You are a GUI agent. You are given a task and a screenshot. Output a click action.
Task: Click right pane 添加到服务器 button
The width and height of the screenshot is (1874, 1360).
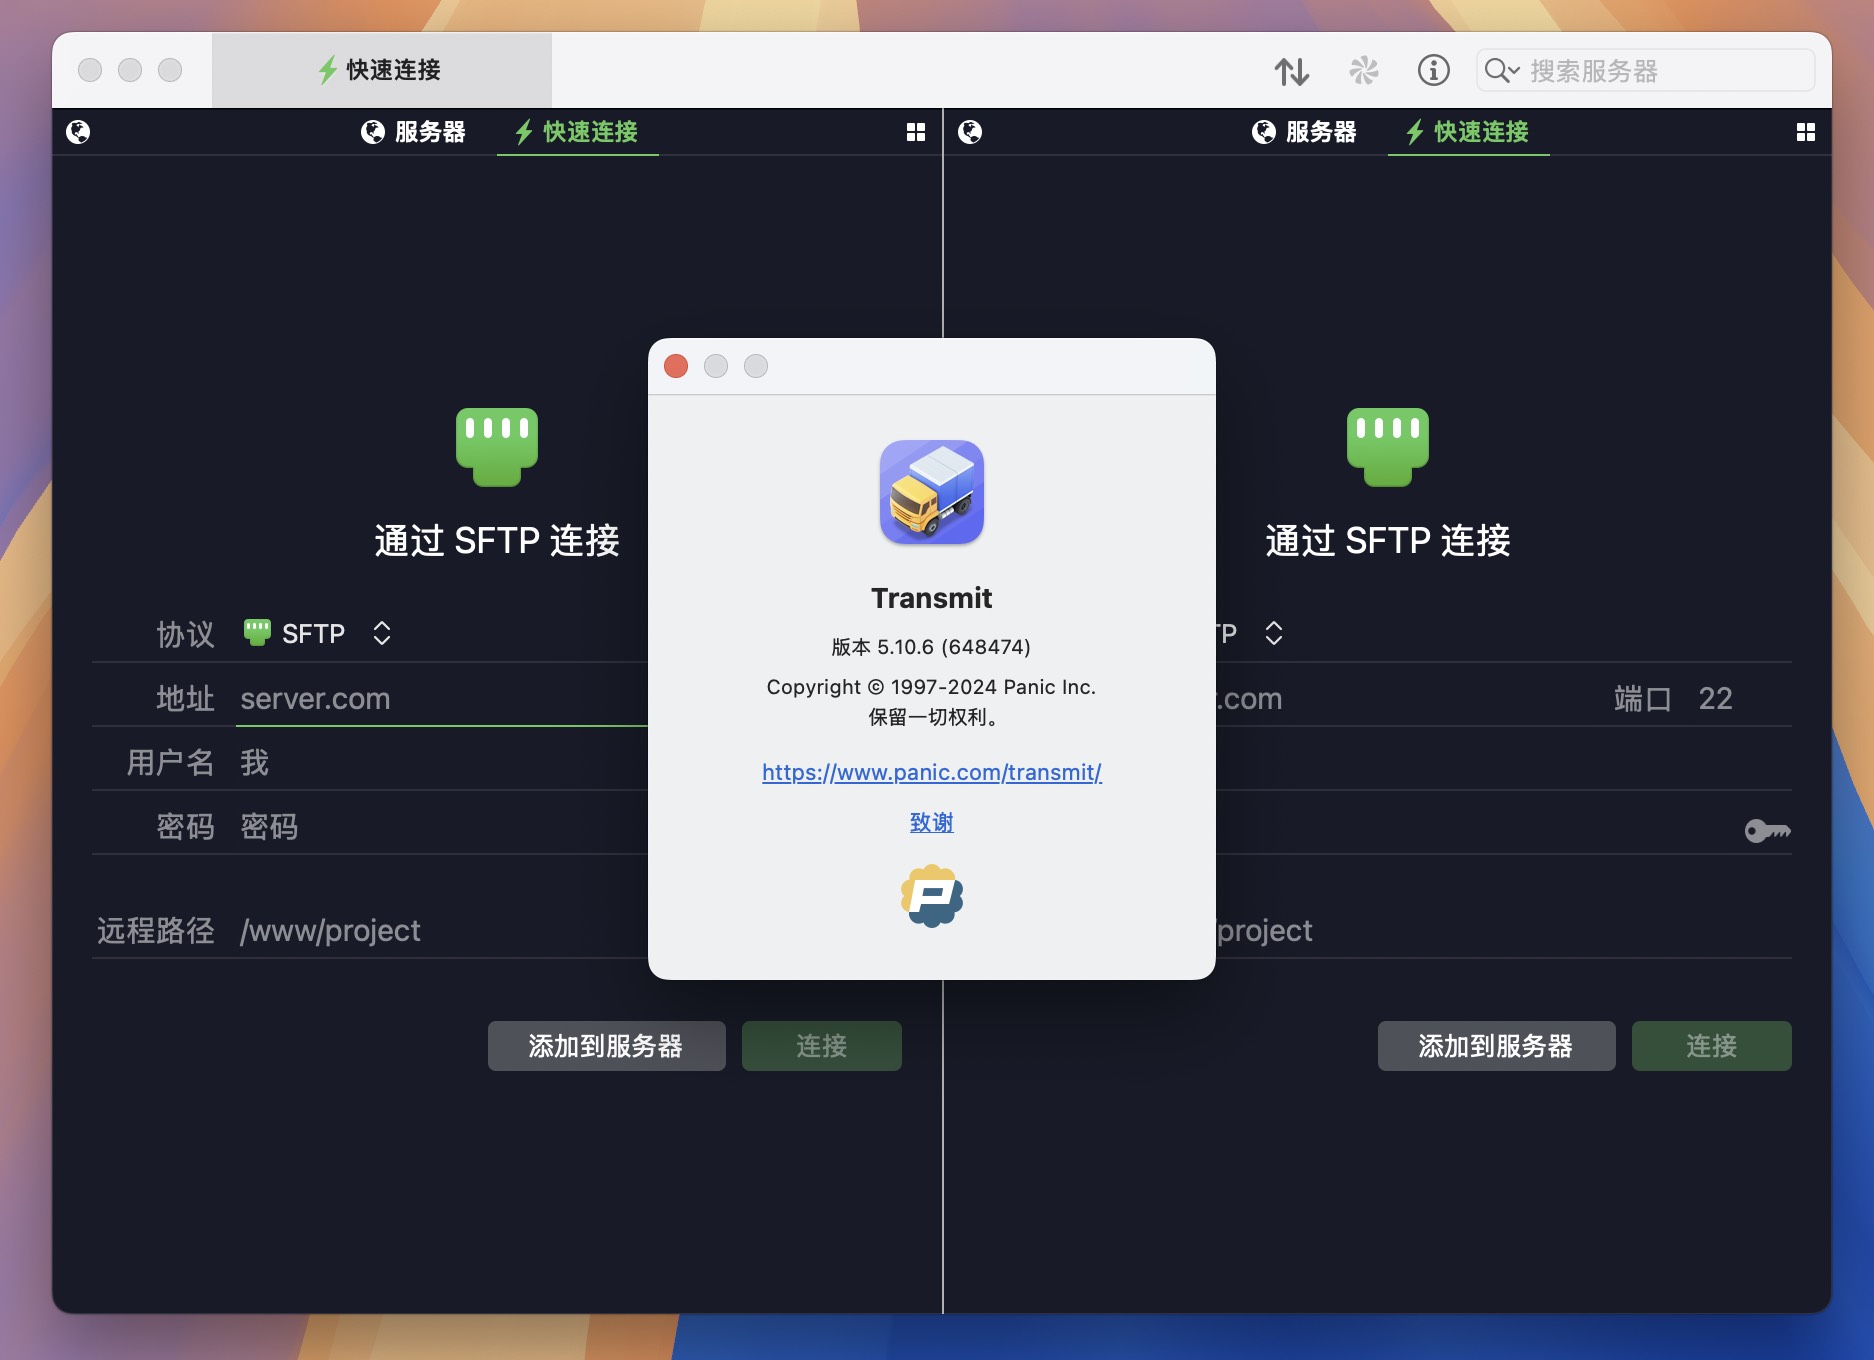coord(1496,1046)
